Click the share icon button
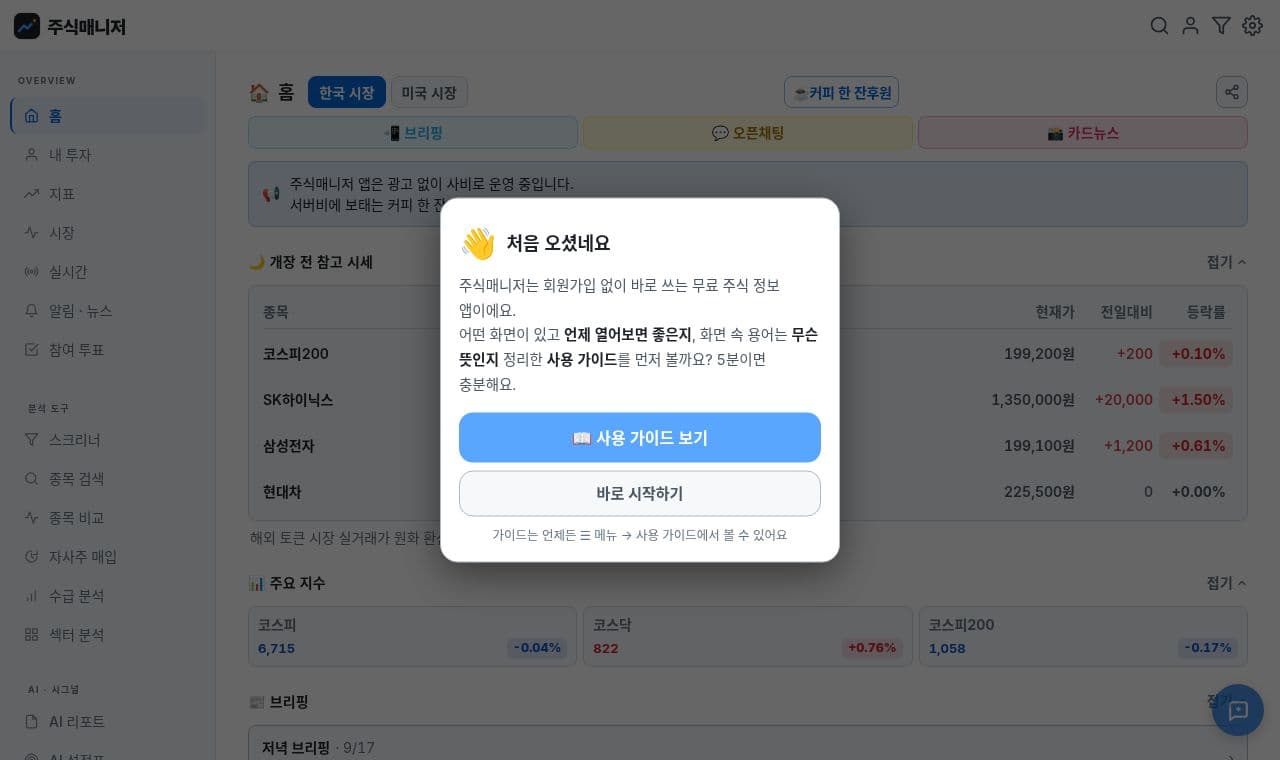This screenshot has height=760, width=1280. coord(1232,92)
